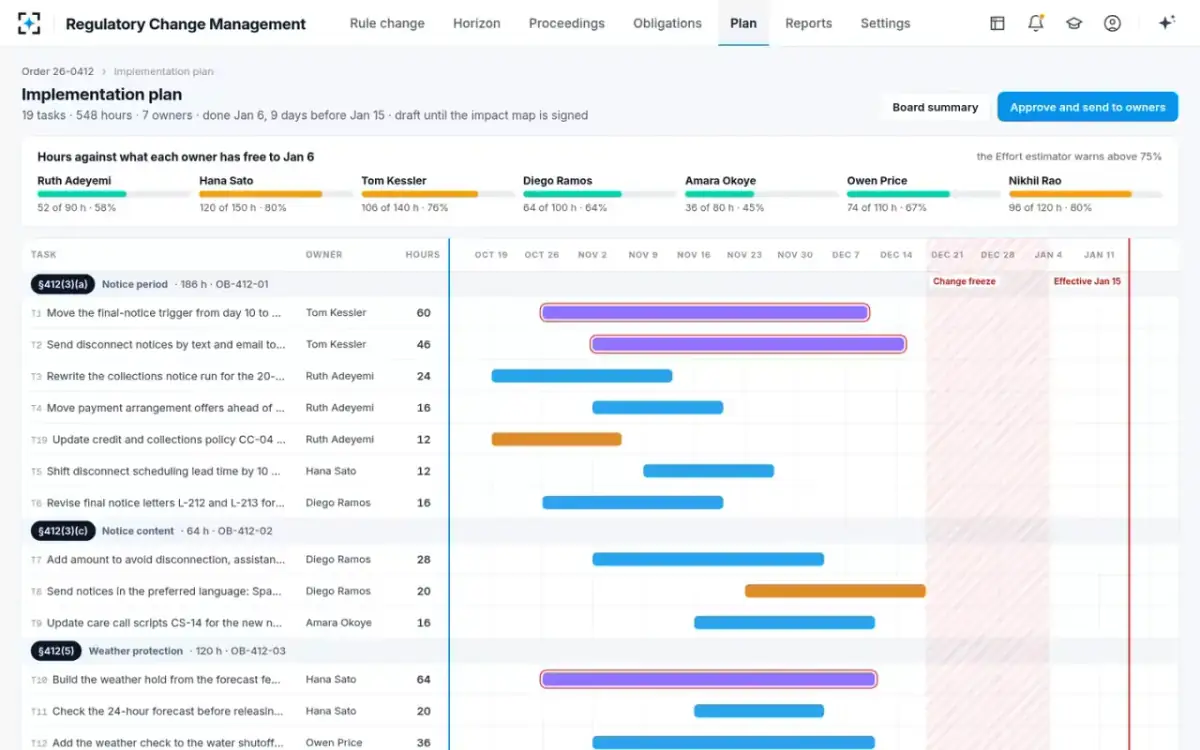Select task 'Send disconnect notices by text and email'

pos(166,344)
